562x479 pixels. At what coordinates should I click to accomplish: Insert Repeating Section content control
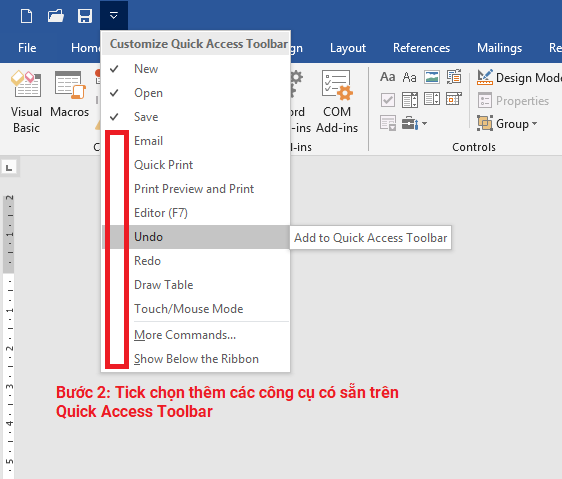point(388,123)
